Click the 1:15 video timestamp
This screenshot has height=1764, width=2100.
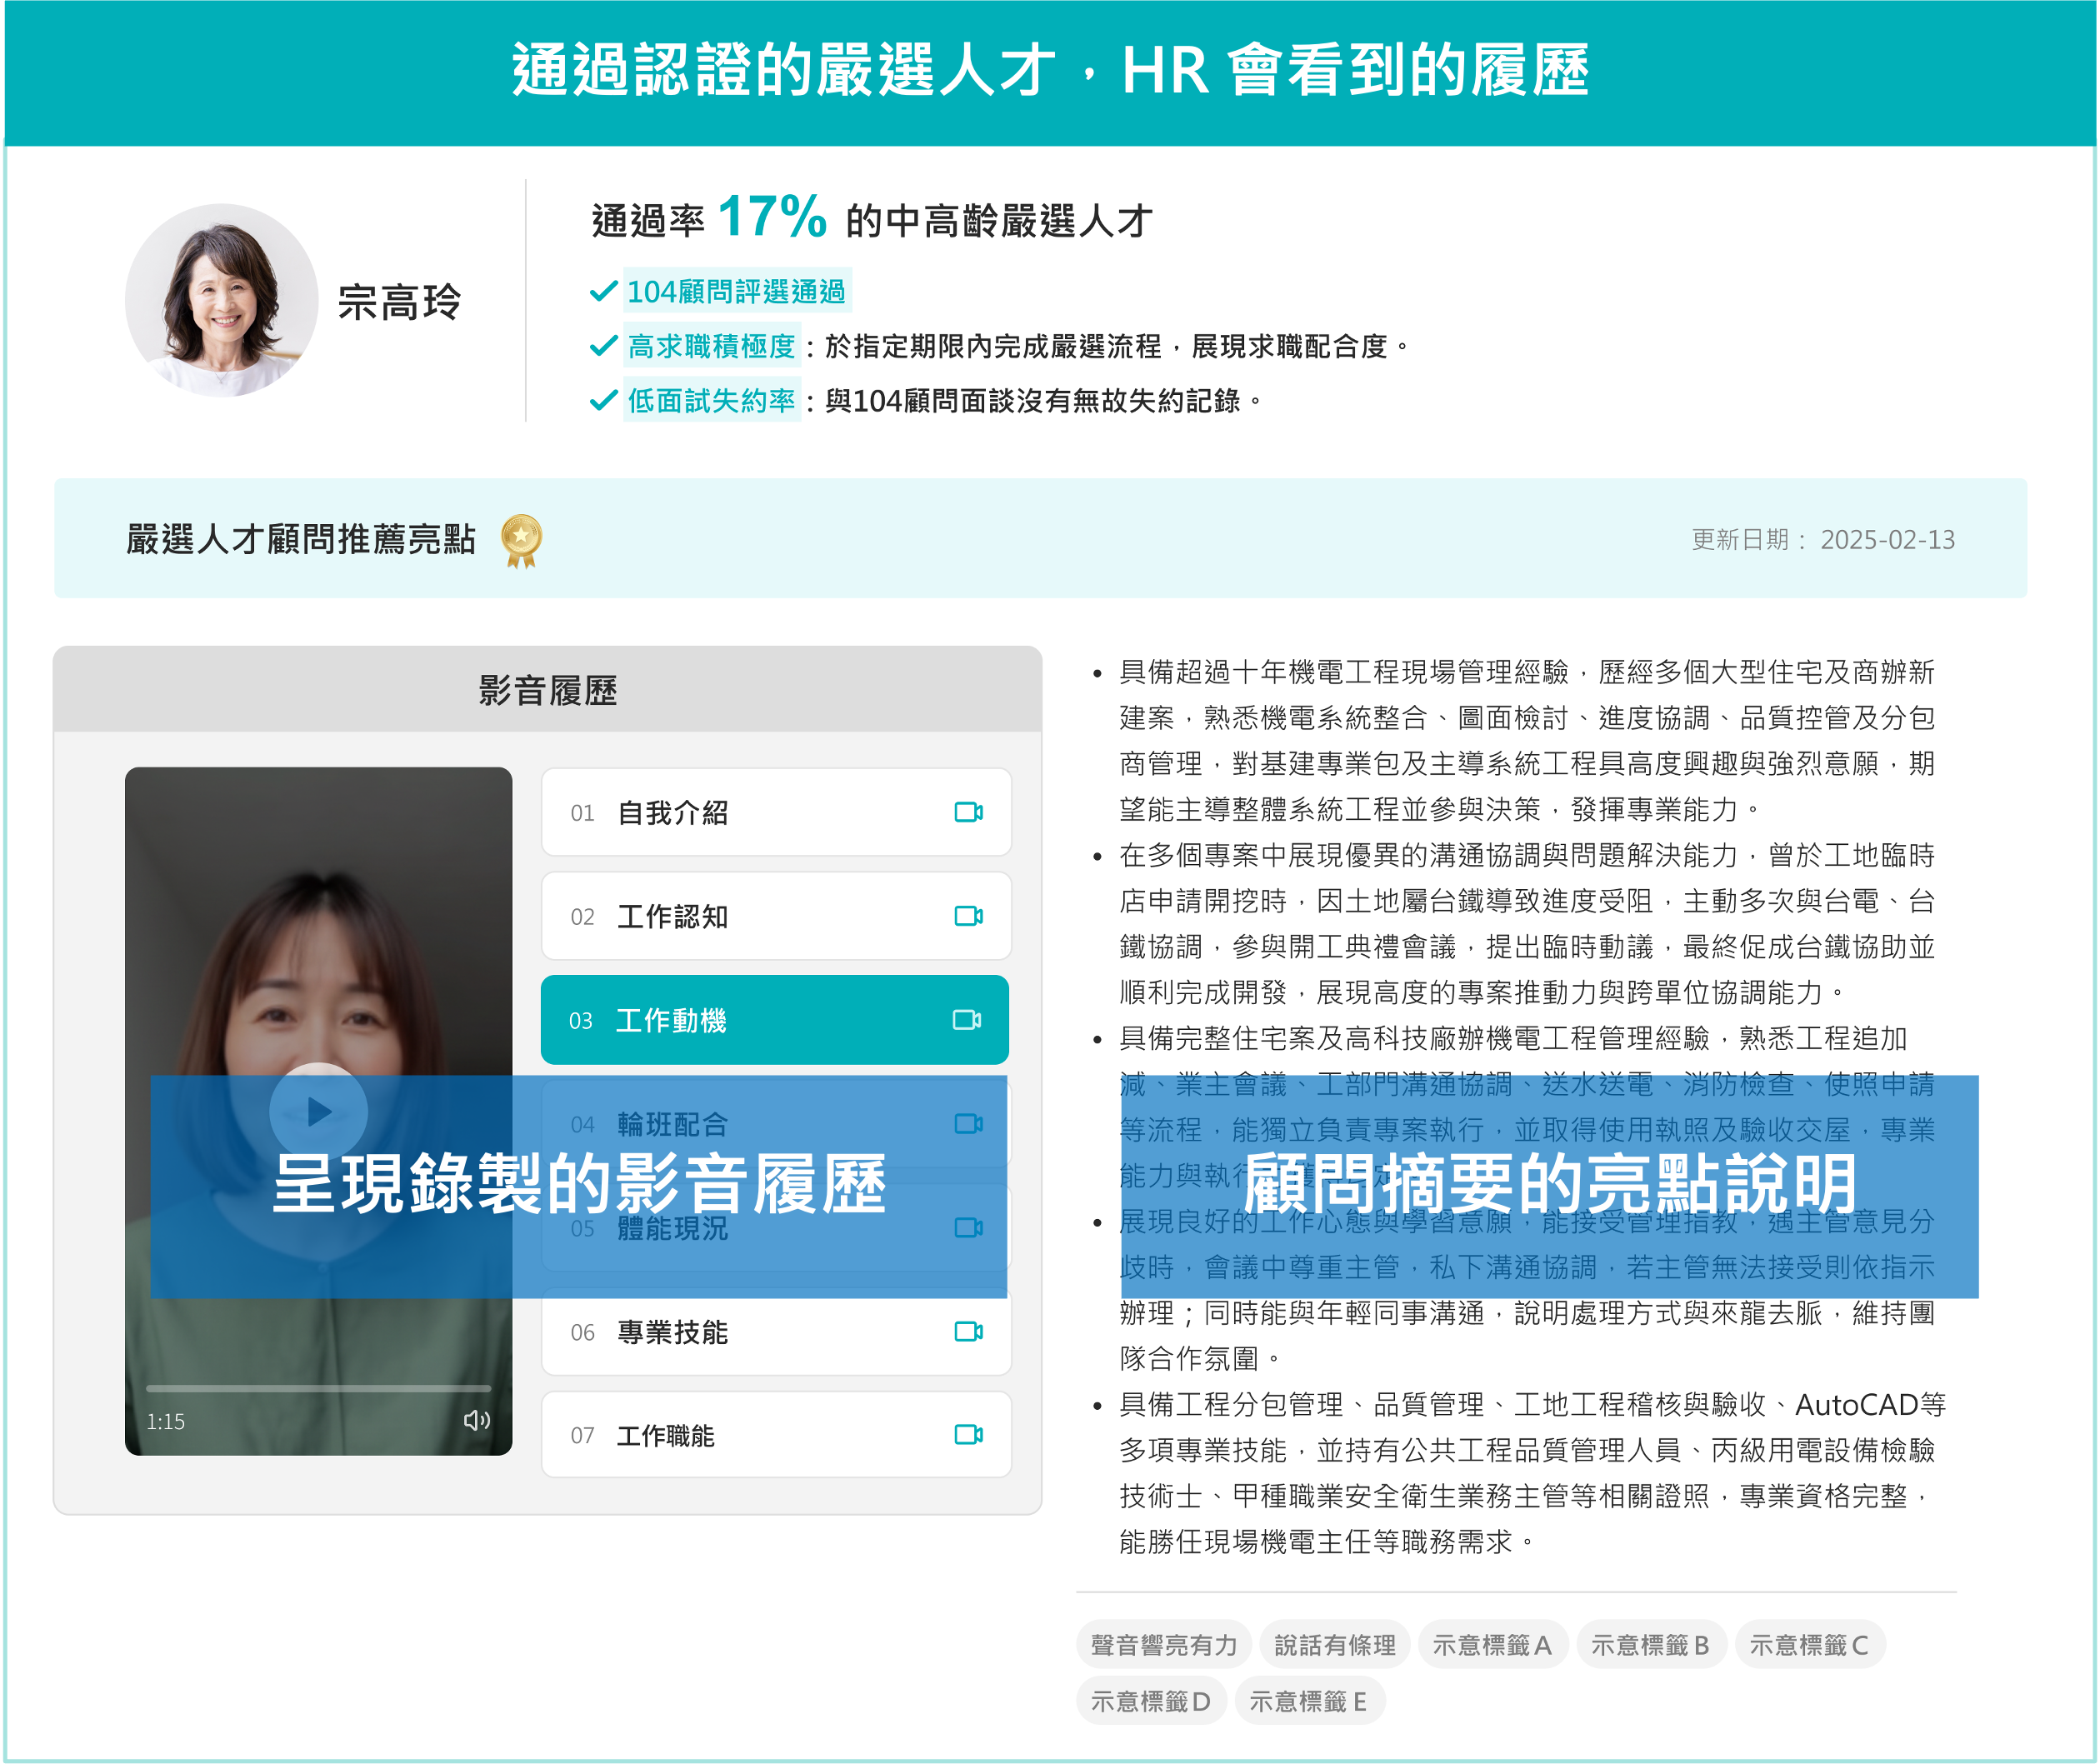pos(166,1421)
